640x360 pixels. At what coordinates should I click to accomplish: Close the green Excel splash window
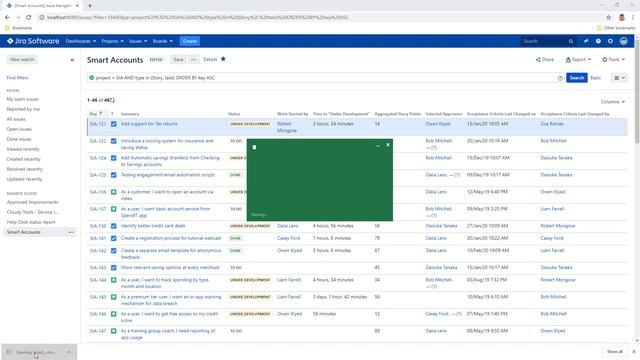click(x=388, y=145)
